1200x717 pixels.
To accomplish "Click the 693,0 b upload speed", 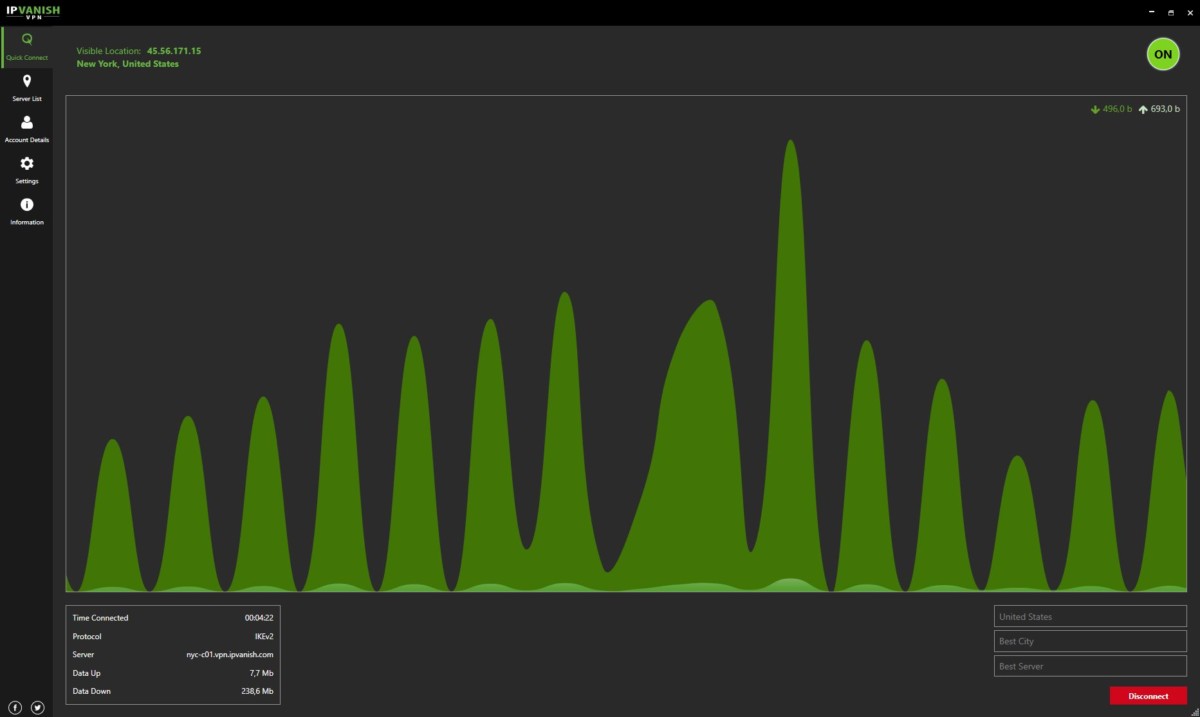I will [1165, 109].
